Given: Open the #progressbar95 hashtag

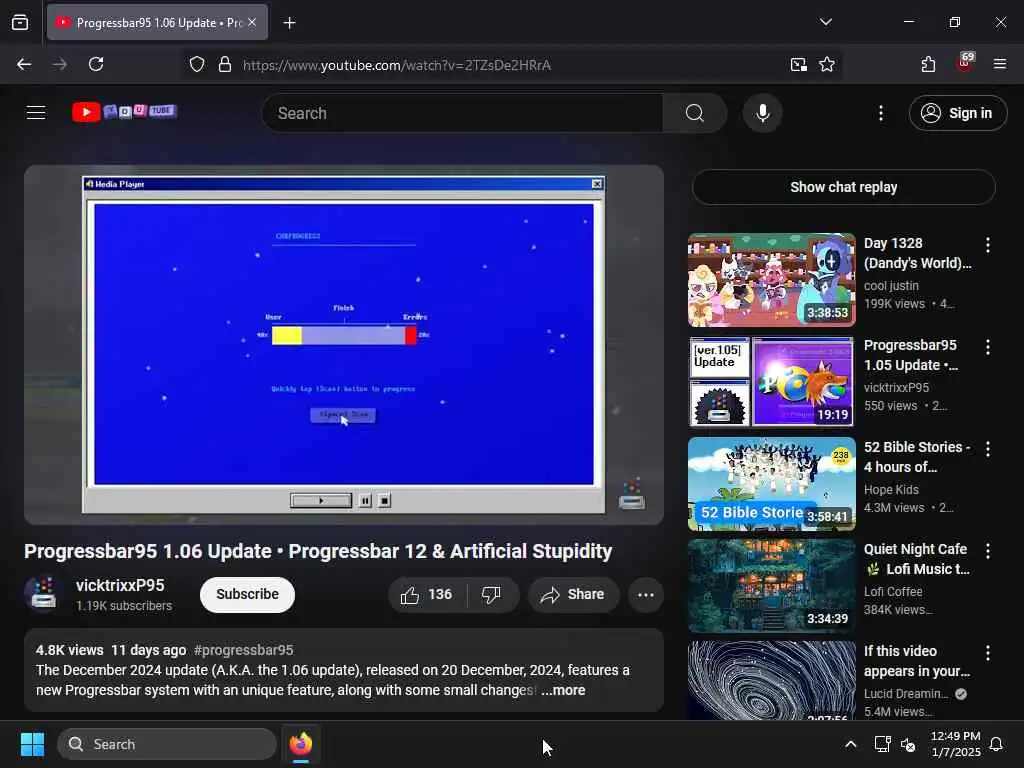Looking at the screenshot, I should [x=244, y=650].
